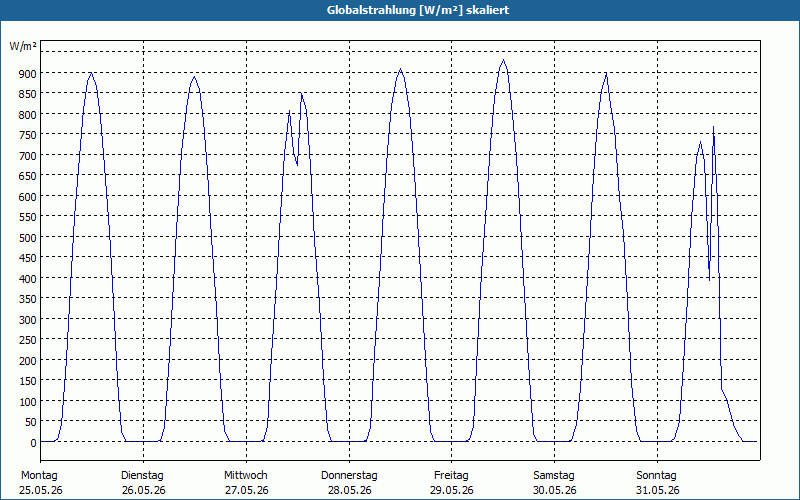Click the 0 value on the y-axis

click(x=34, y=443)
